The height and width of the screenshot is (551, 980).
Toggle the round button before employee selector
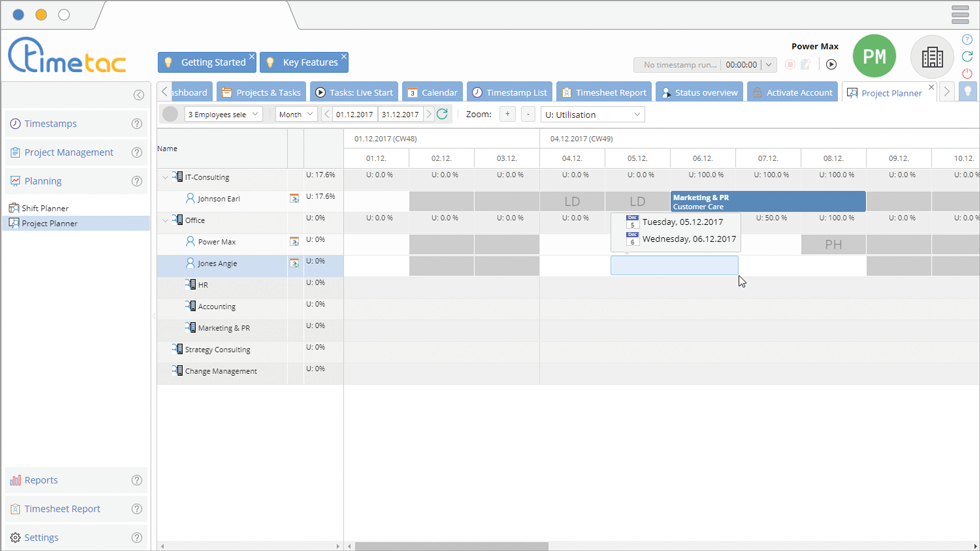[x=170, y=115]
